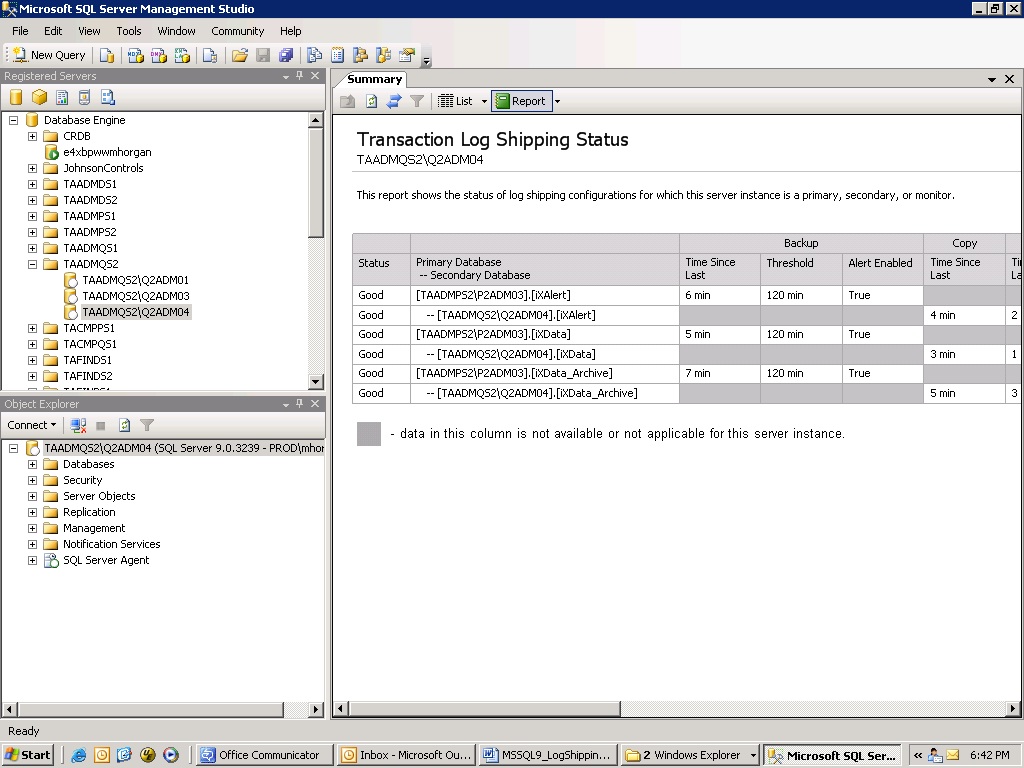Pin (auto-hide) the Registered Servers panel
1024x768 pixels.
[300, 76]
